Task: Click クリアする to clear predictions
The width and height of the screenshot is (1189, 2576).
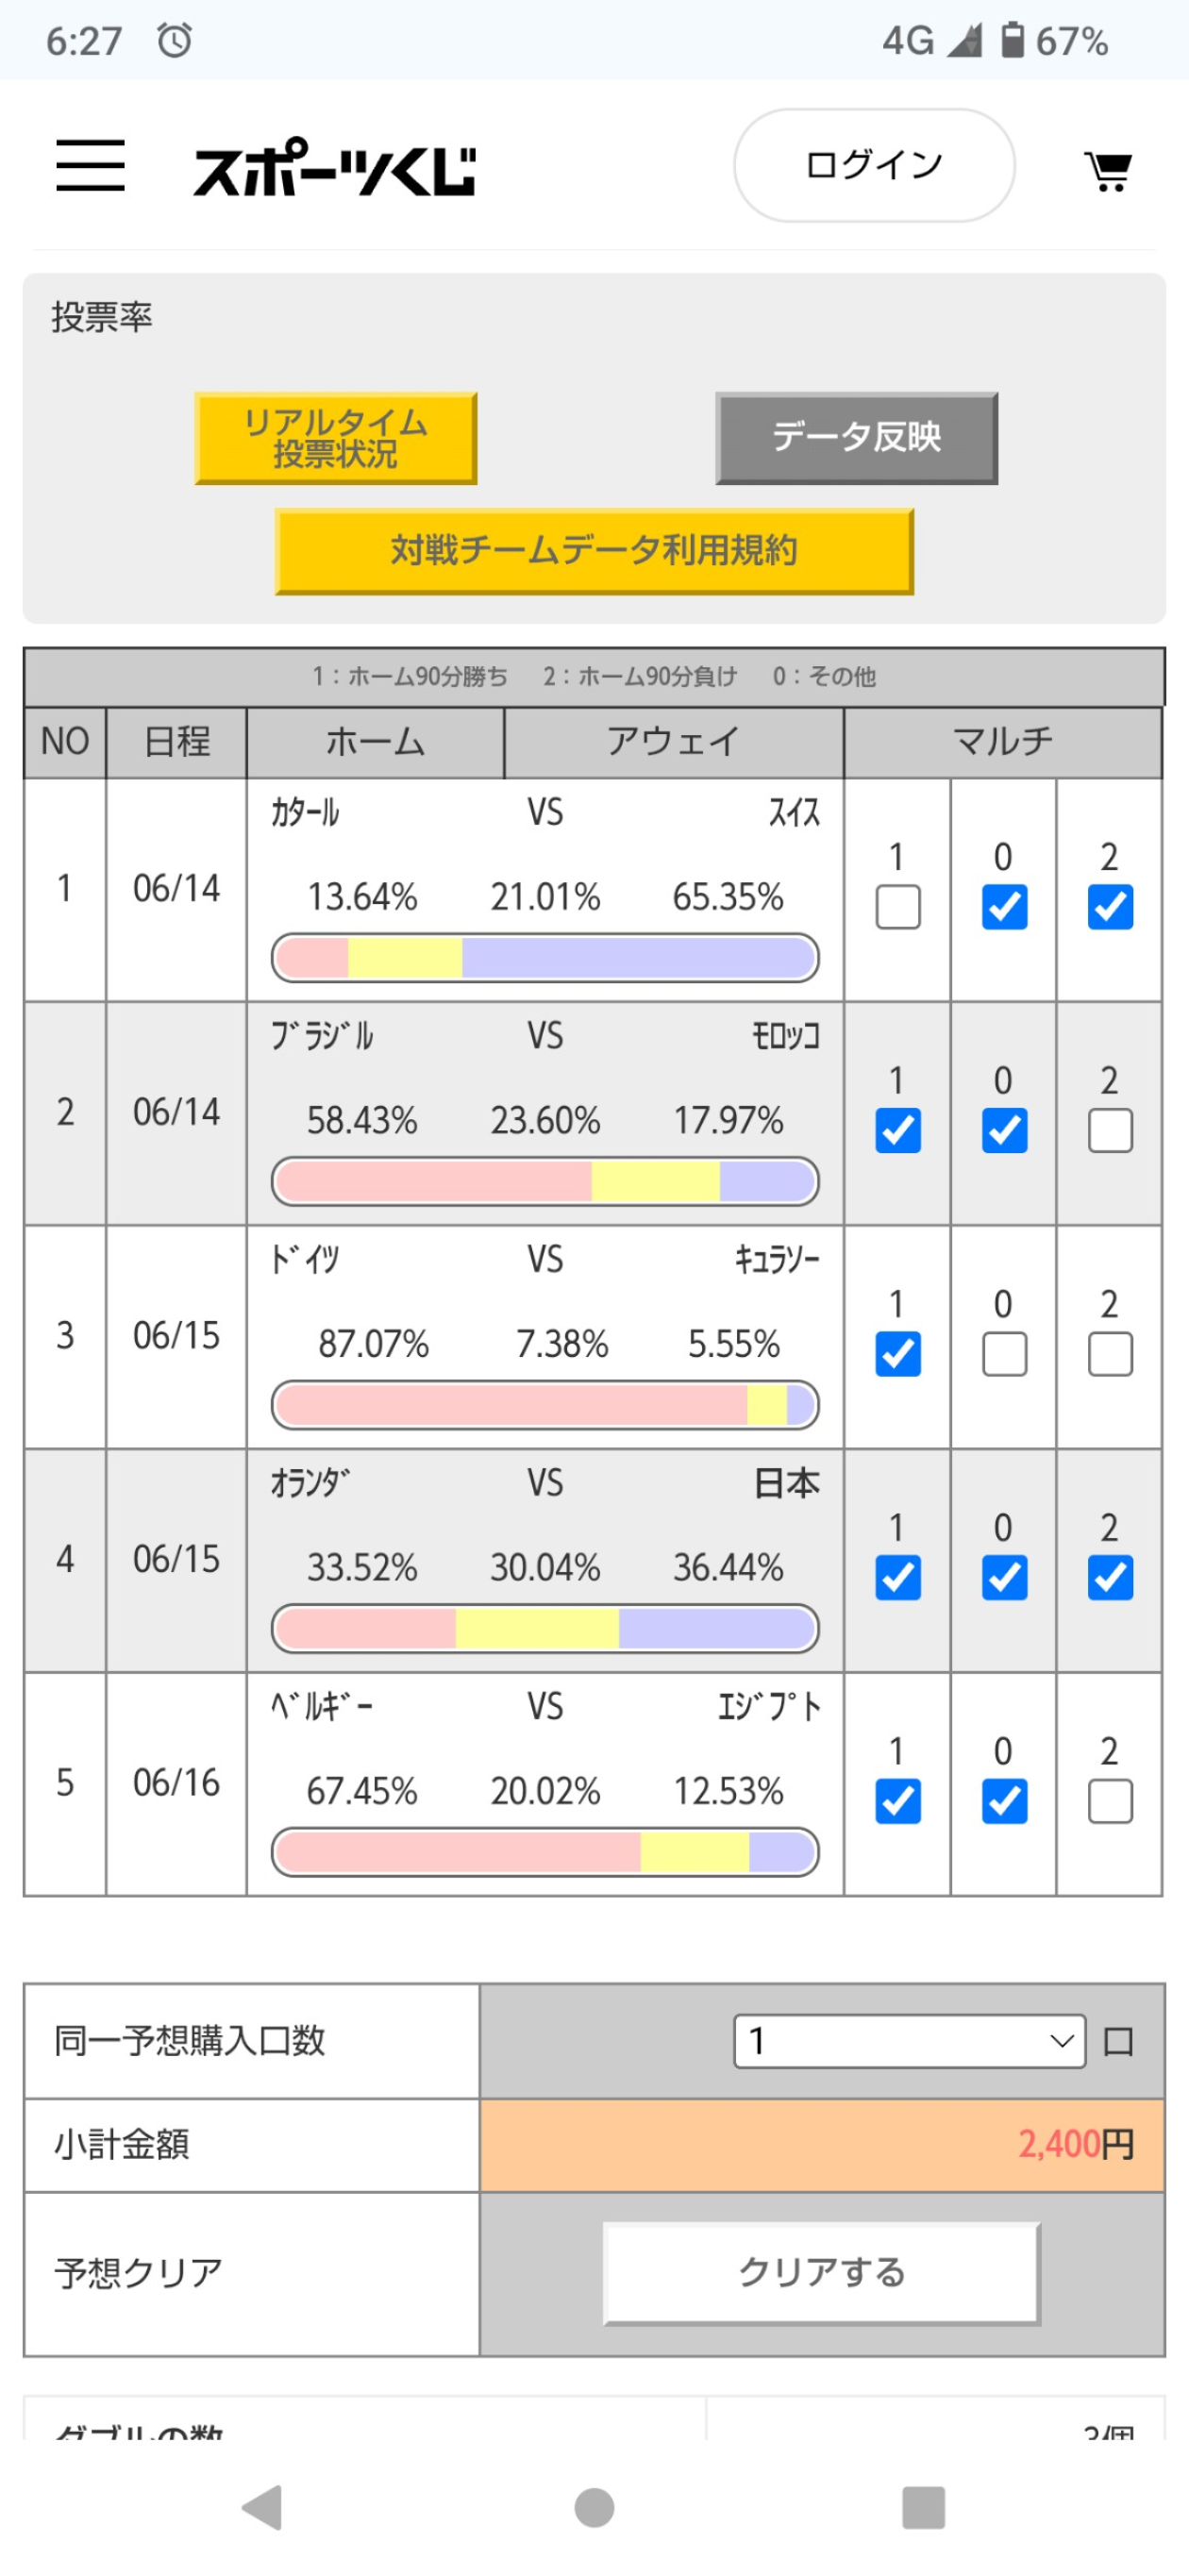Action: (x=822, y=2273)
